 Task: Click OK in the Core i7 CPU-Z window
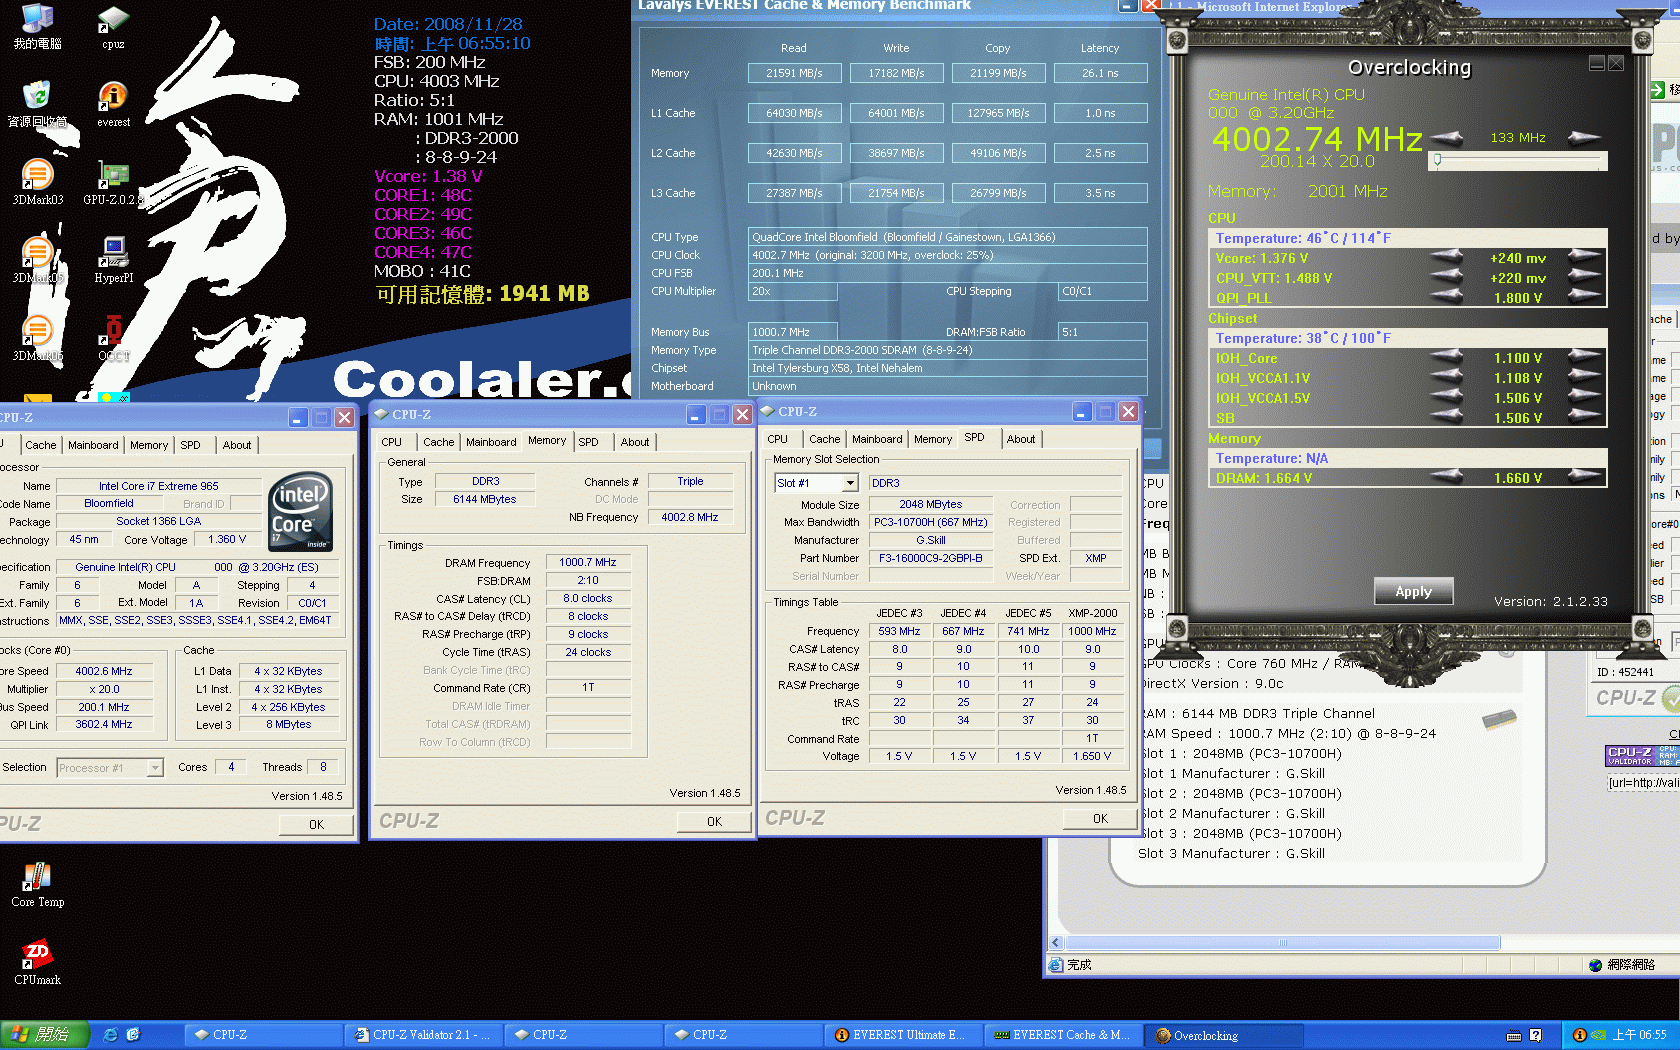pos(316,824)
